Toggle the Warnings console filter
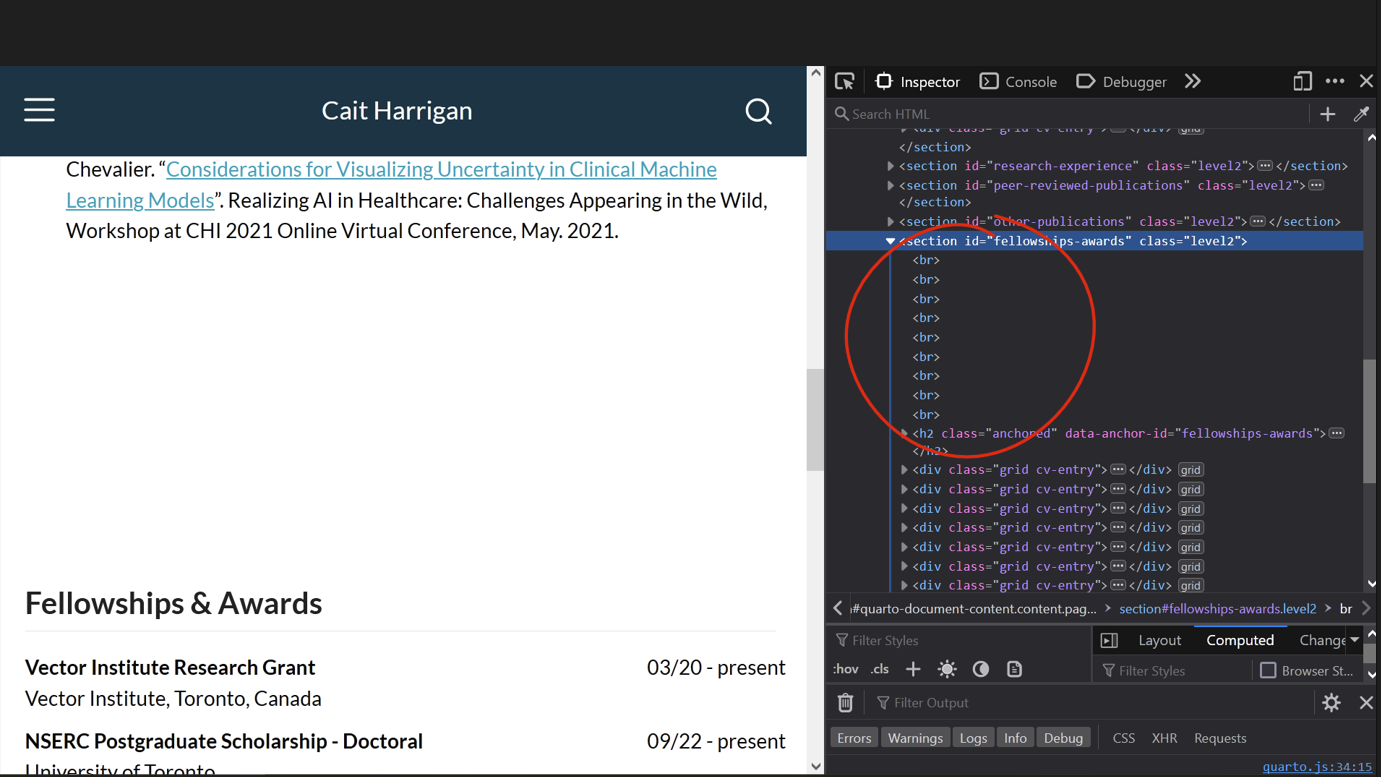Screen dimensions: 1381x777 pyautogui.click(x=915, y=738)
